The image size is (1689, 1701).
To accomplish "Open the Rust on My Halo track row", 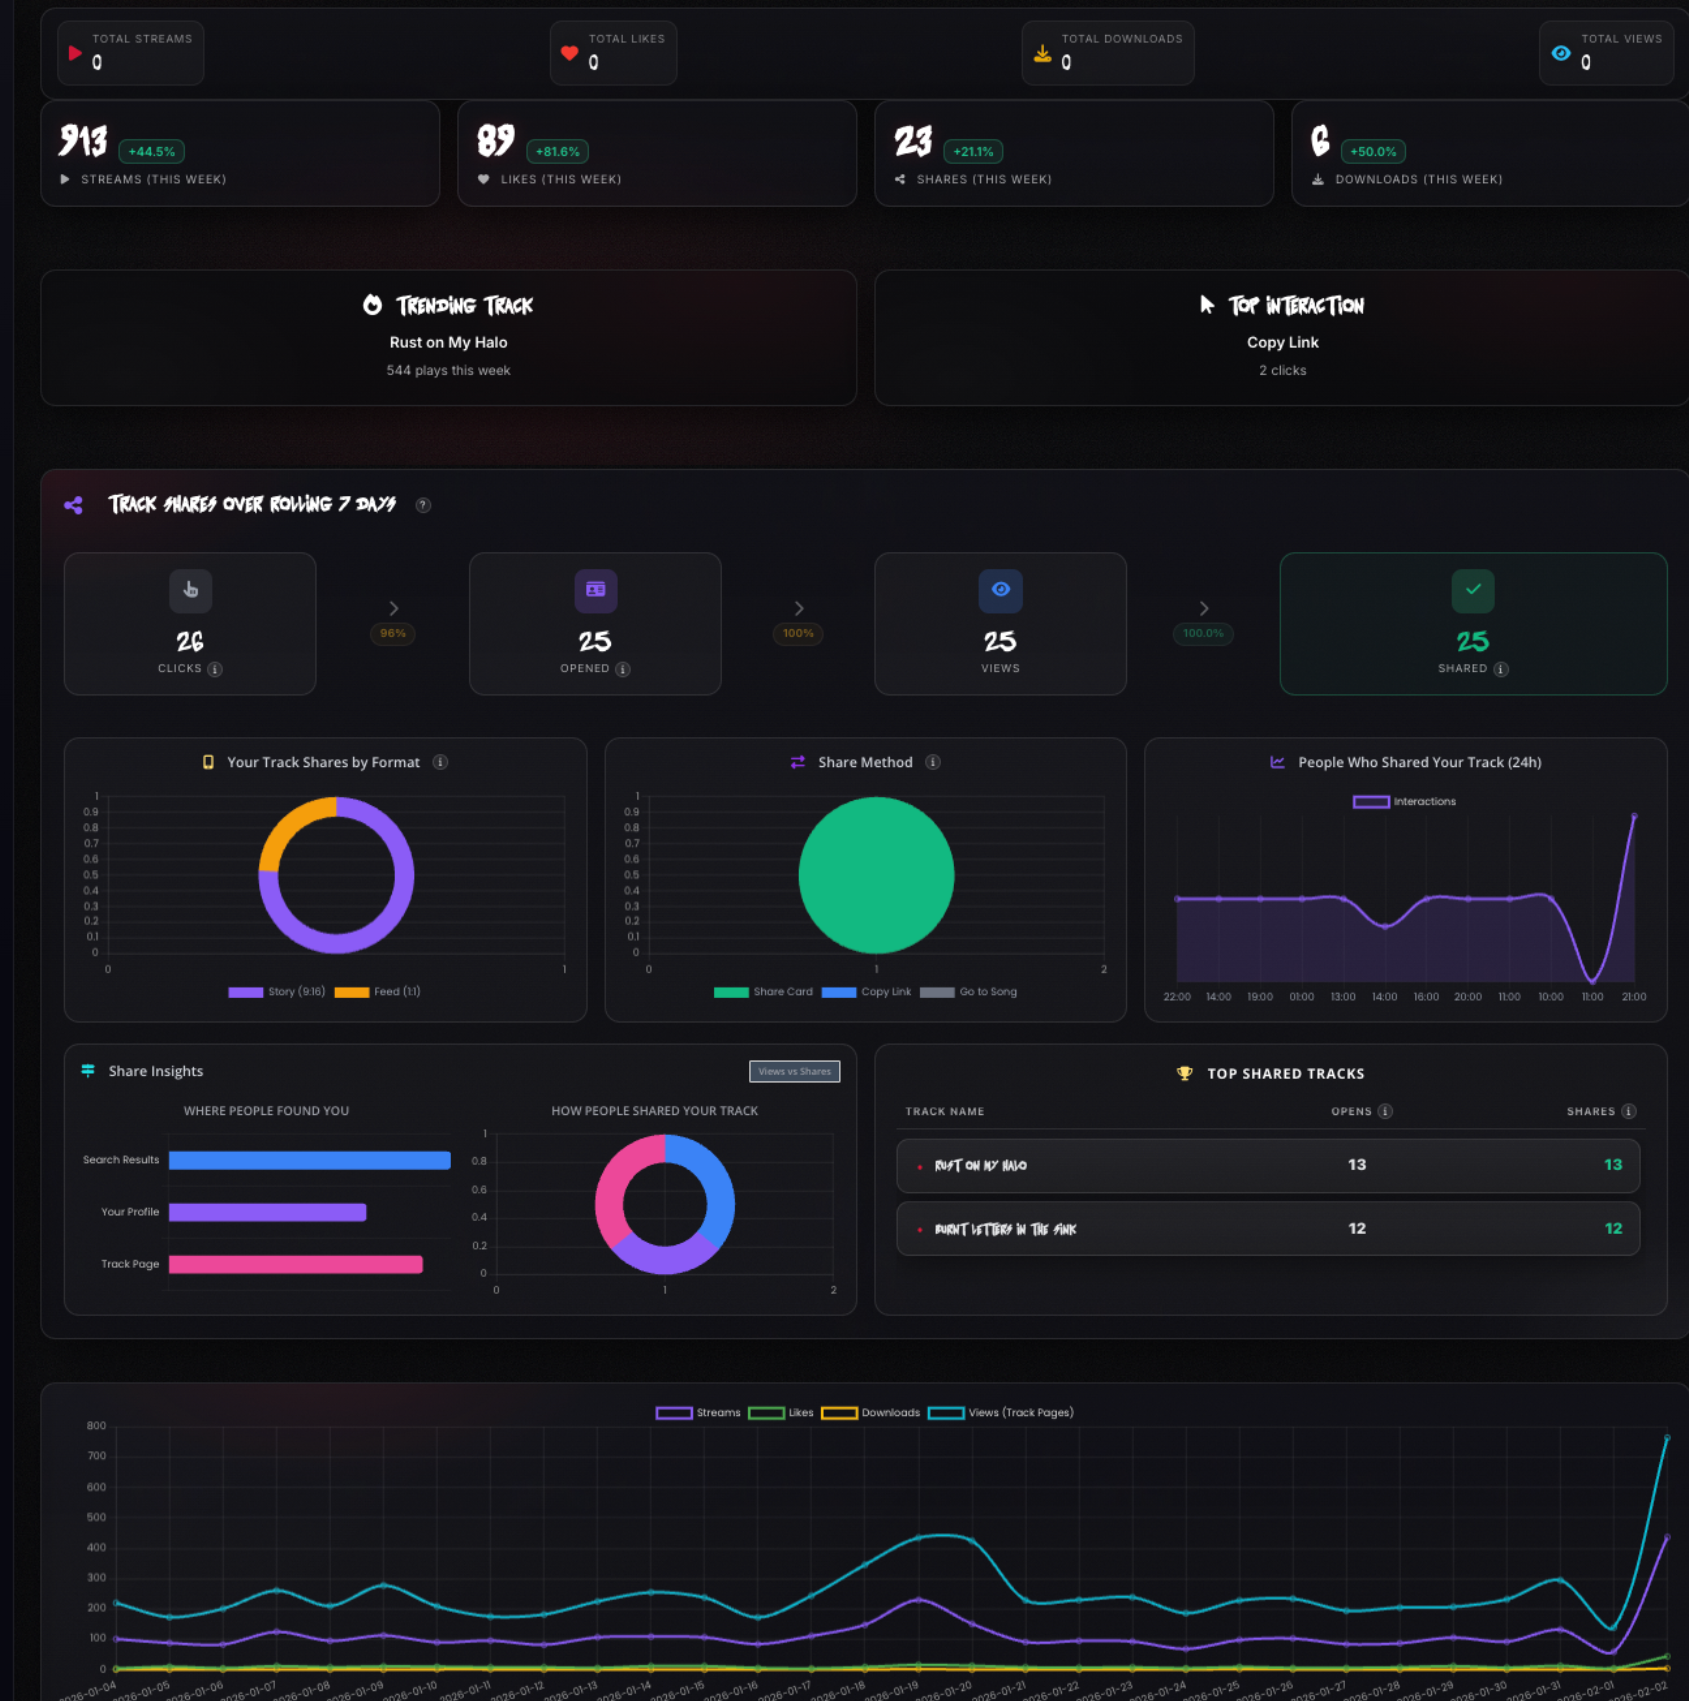I will tap(1267, 1166).
